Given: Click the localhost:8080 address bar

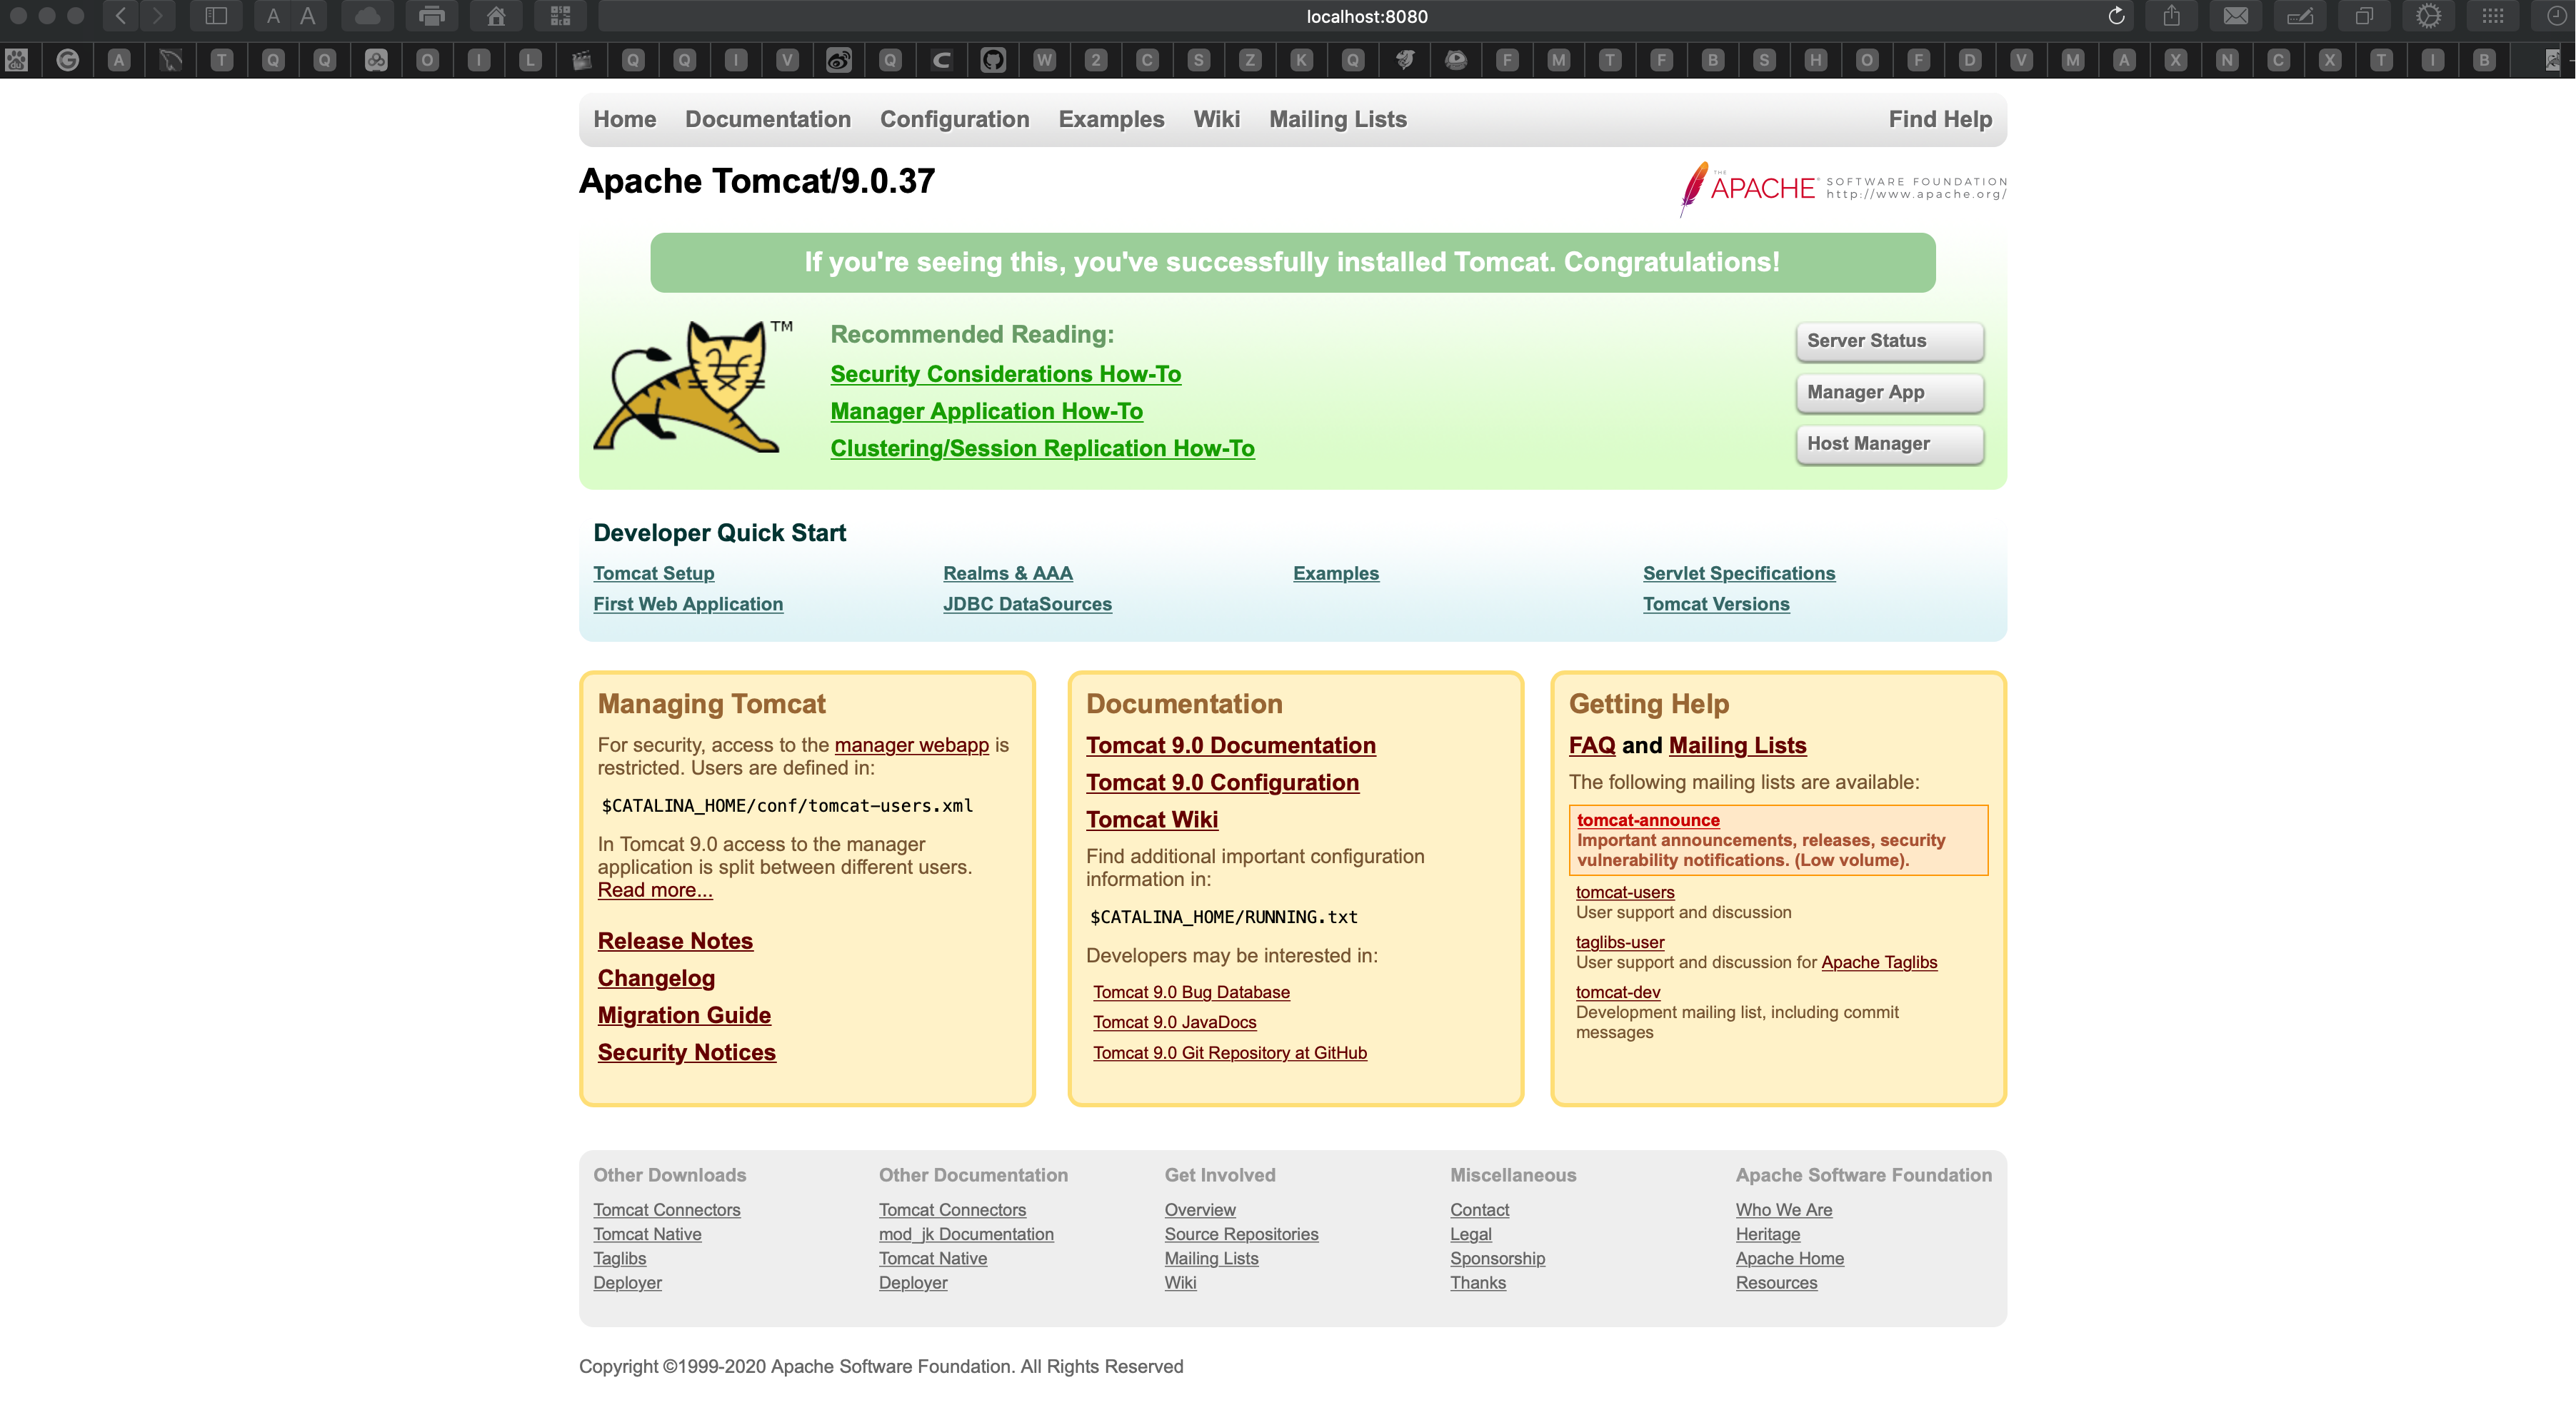Looking at the screenshot, I should click(x=1366, y=16).
